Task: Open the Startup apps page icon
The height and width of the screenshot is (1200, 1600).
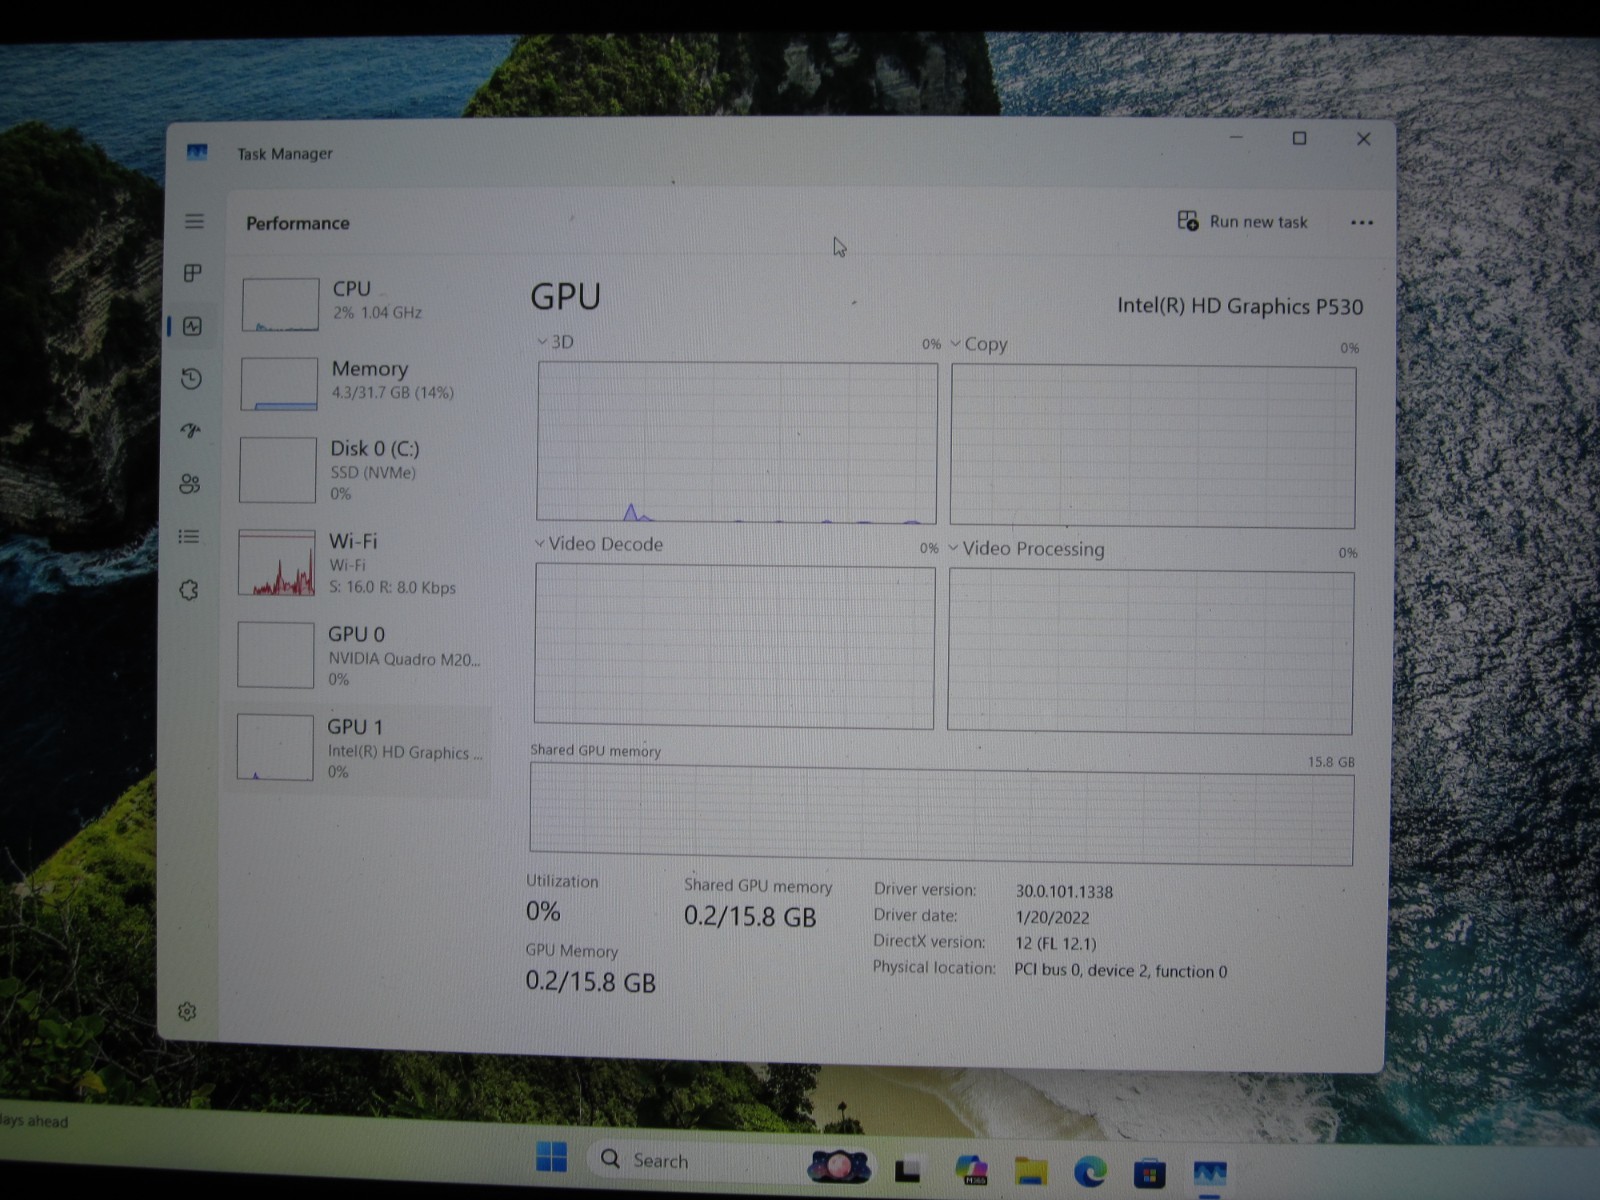Action: click(191, 431)
